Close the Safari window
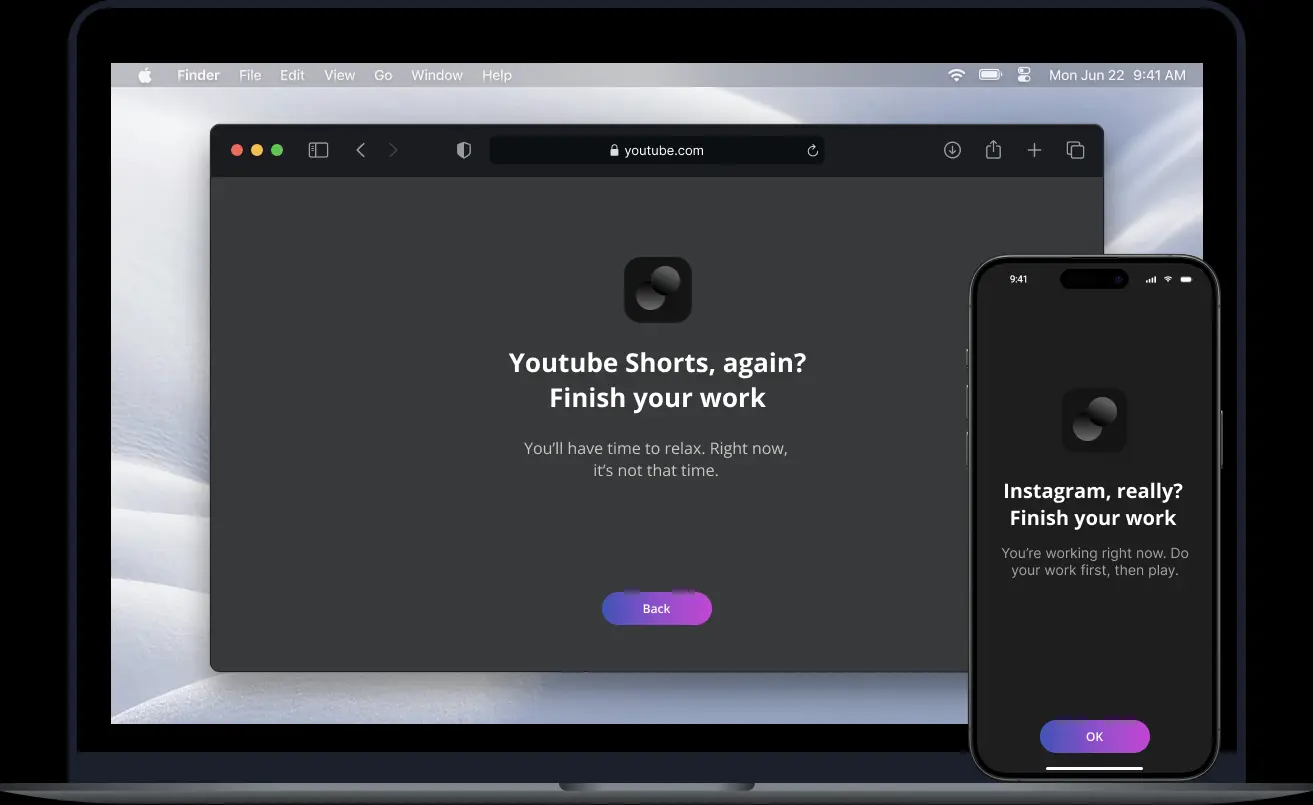1313x805 pixels. [x=237, y=150]
